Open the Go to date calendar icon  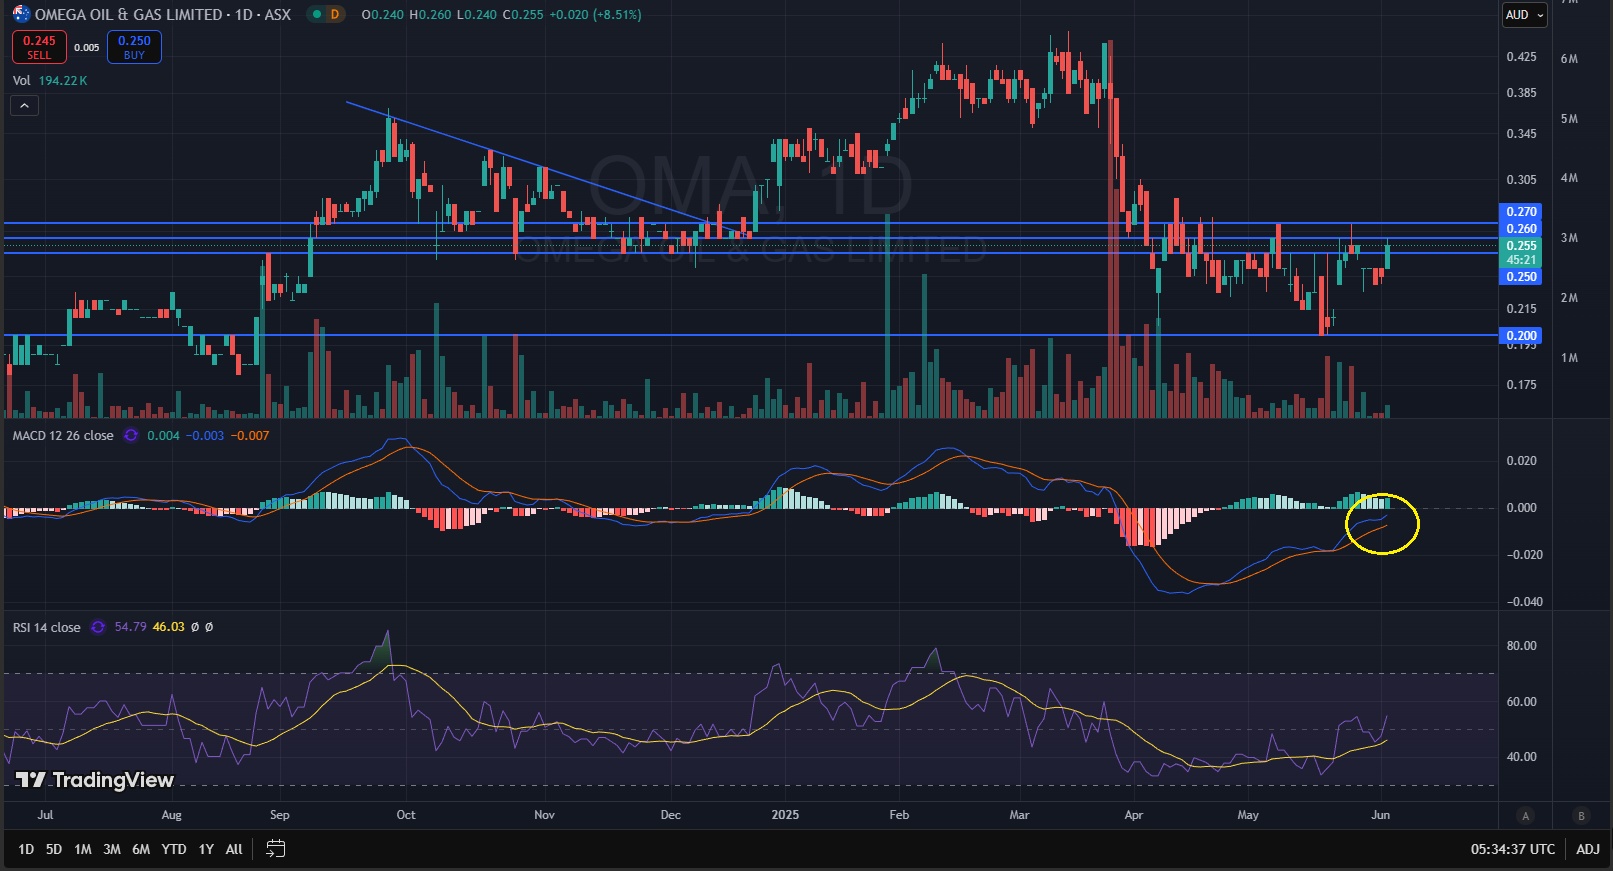[276, 849]
